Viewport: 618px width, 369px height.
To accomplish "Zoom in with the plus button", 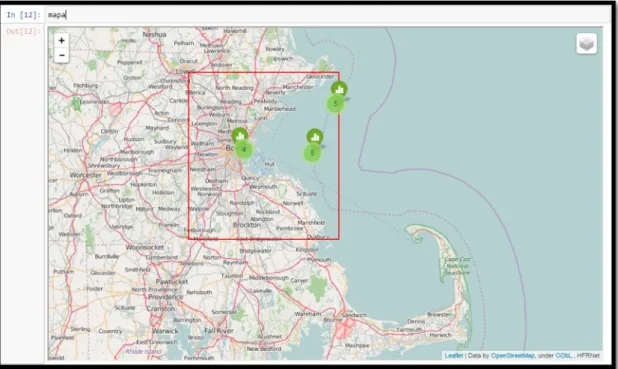I will (x=61, y=41).
